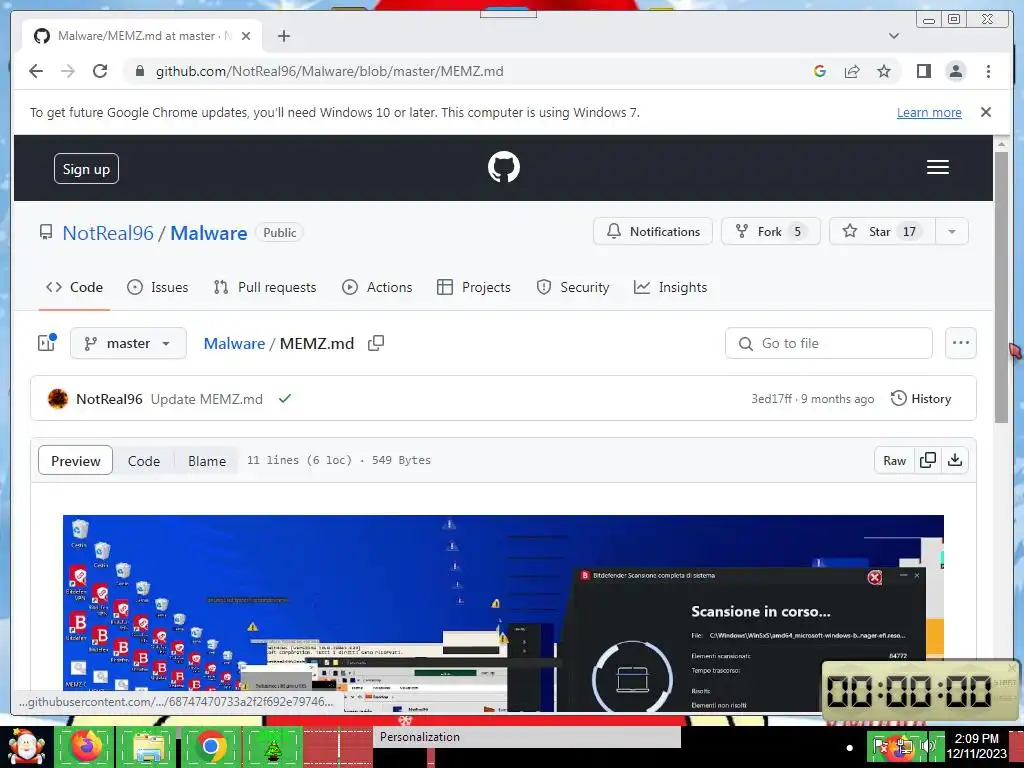This screenshot has height=768, width=1024.
Task: Download raw file icon
Action: tap(955, 460)
